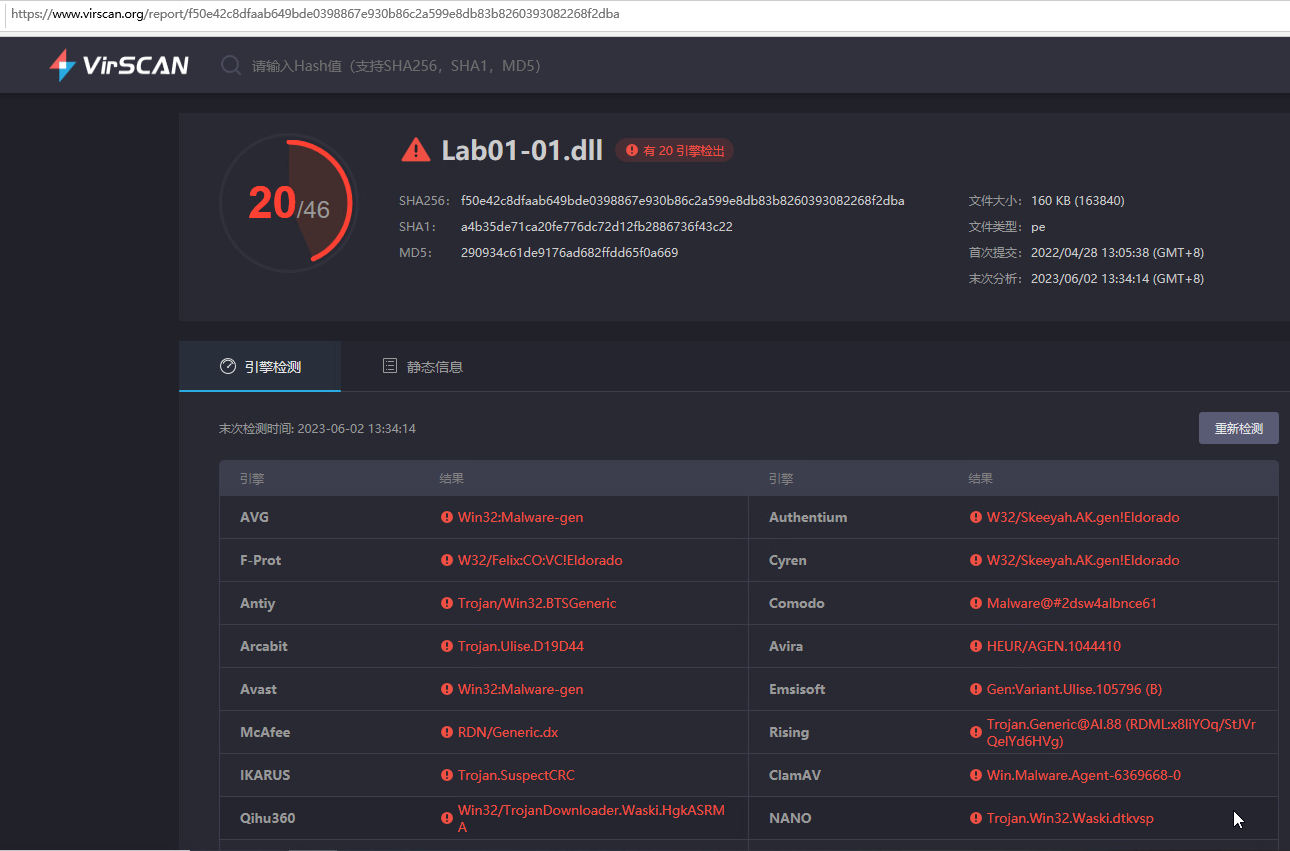Click the Cyren engine name
Viewport: 1290px width, 851px height.
coord(788,561)
